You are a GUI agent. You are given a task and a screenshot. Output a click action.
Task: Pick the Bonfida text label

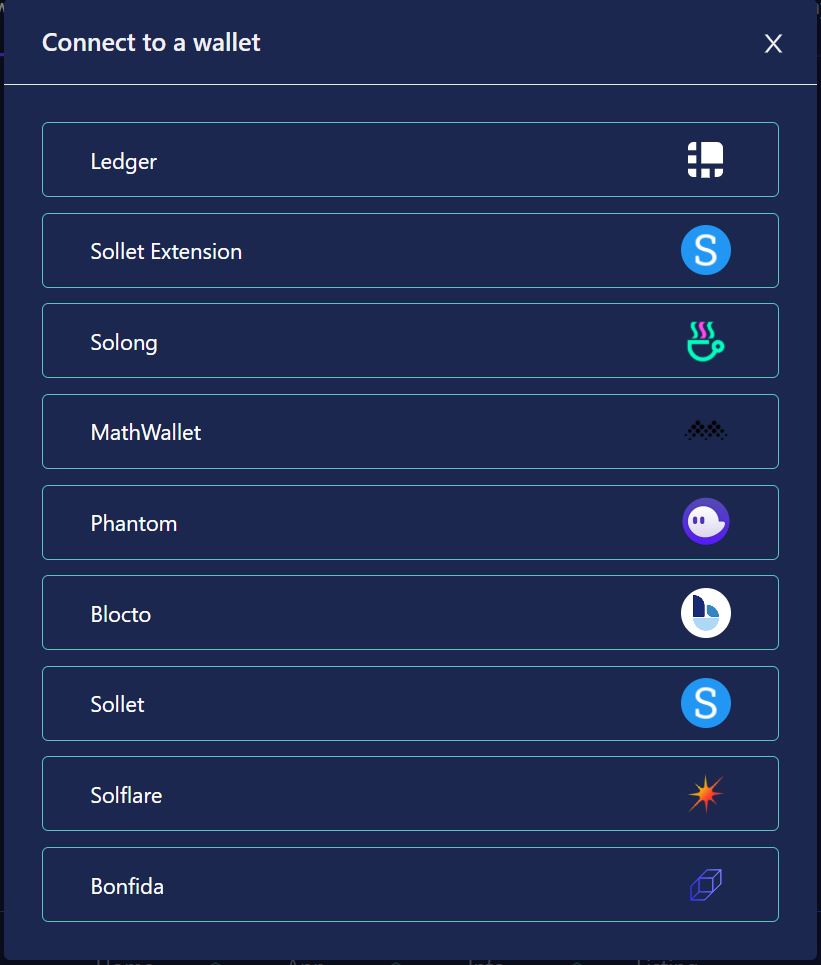pos(127,887)
